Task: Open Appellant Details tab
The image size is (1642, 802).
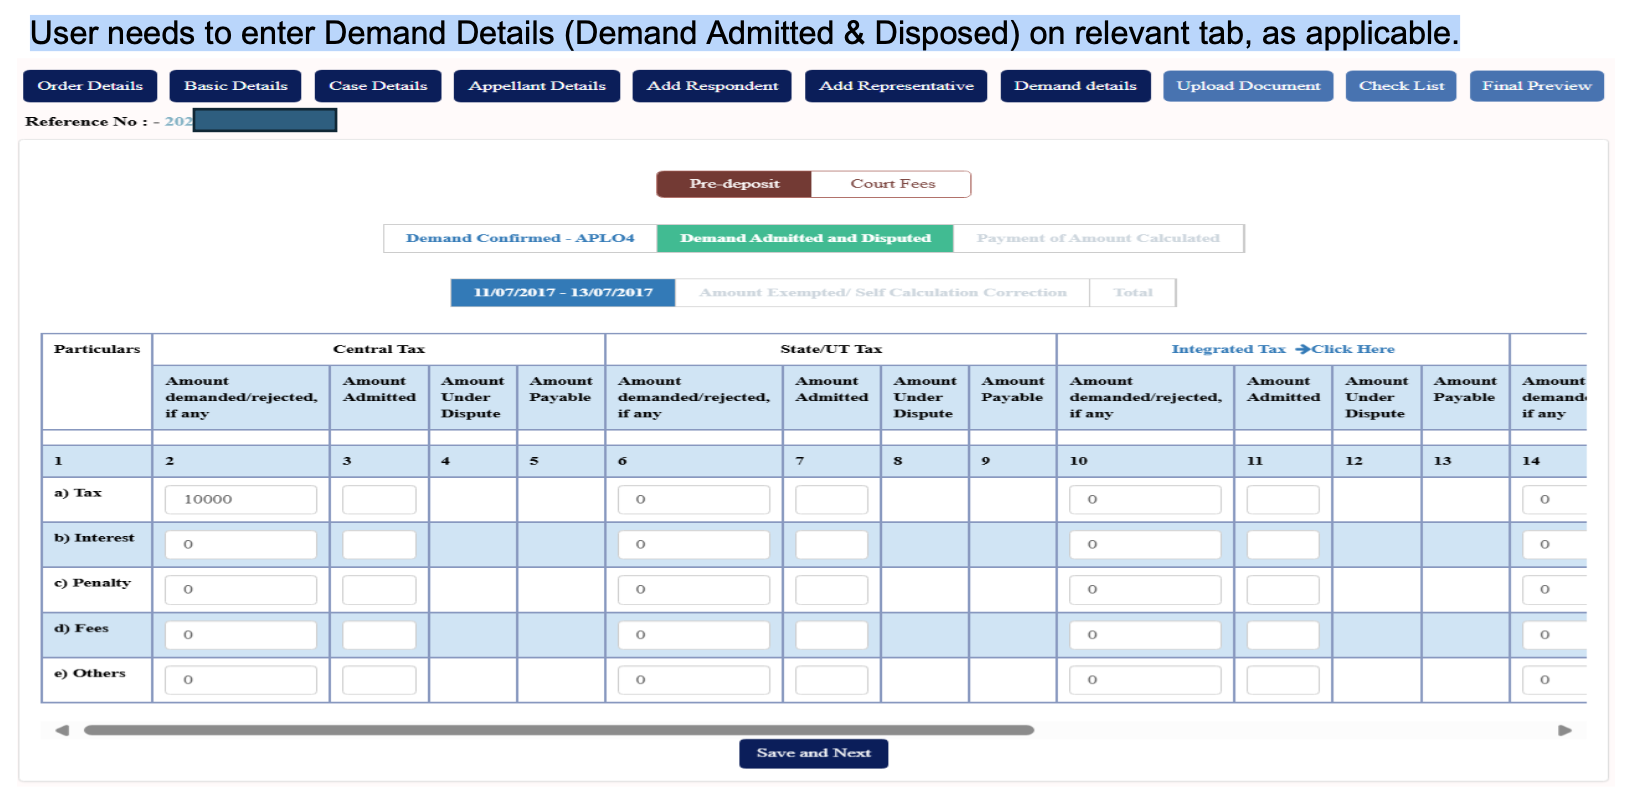Action: [x=537, y=86]
